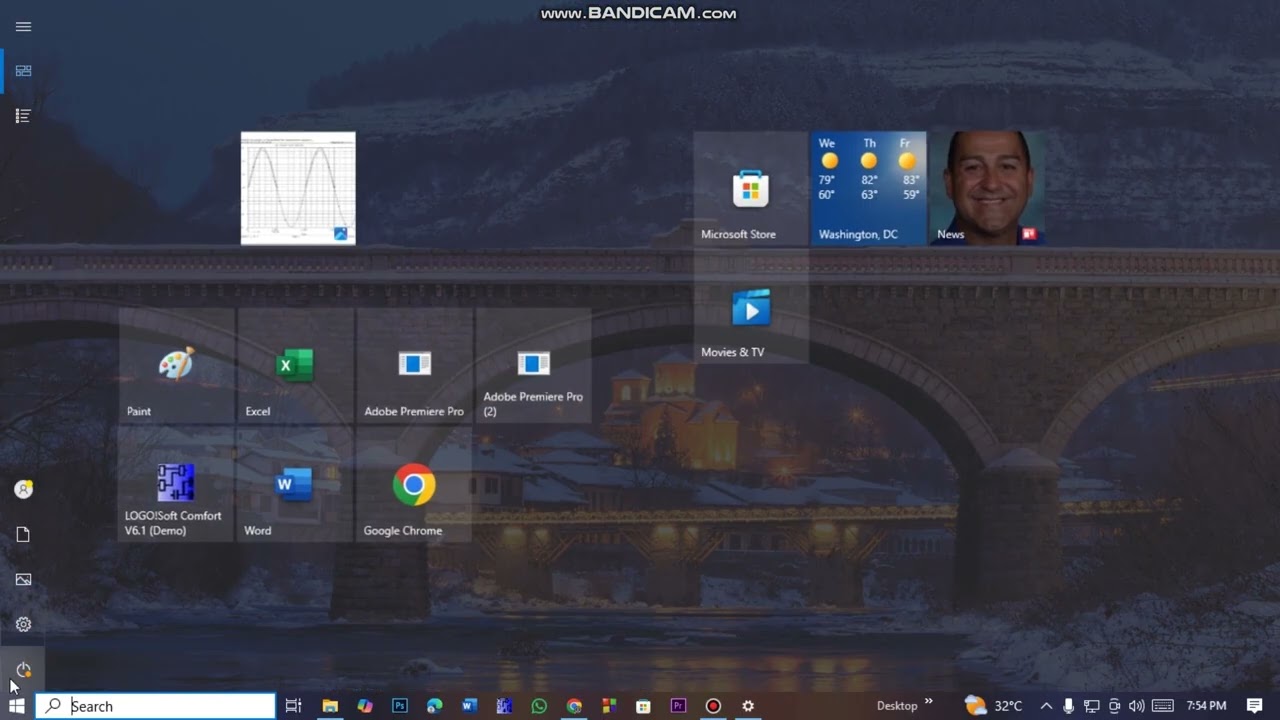Show hidden system tray icons chevron
The width and height of the screenshot is (1280, 720).
click(x=1046, y=706)
